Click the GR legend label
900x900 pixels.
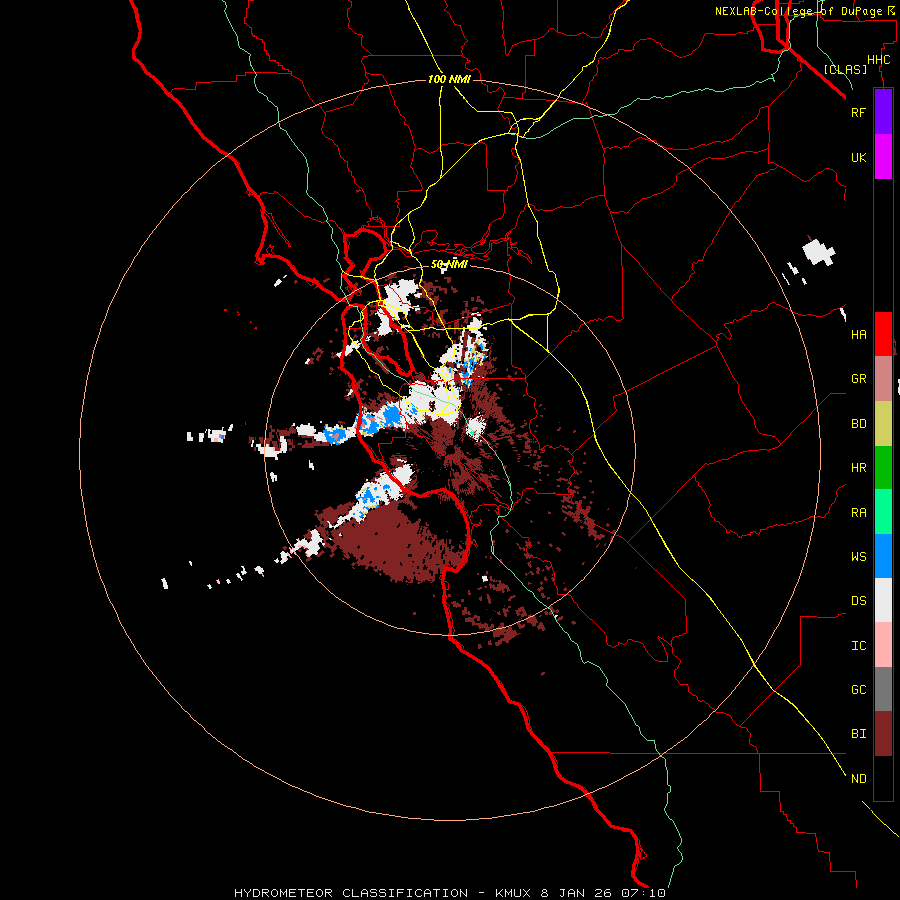(x=858, y=379)
